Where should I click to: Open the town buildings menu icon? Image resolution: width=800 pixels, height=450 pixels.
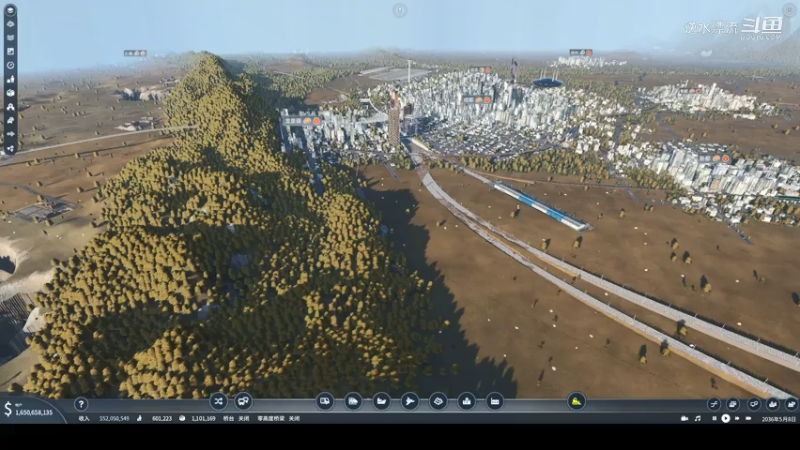pos(466,402)
